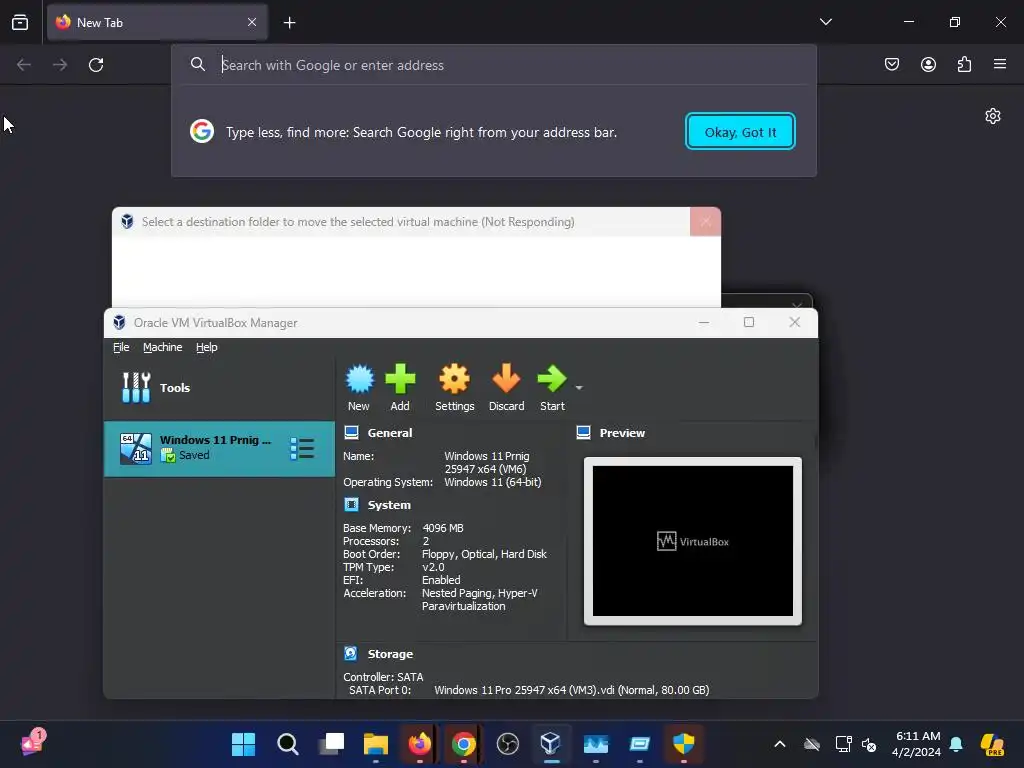1024x768 pixels.
Task: Click the 'Controller: SATA' storage text
Action: click(383, 677)
